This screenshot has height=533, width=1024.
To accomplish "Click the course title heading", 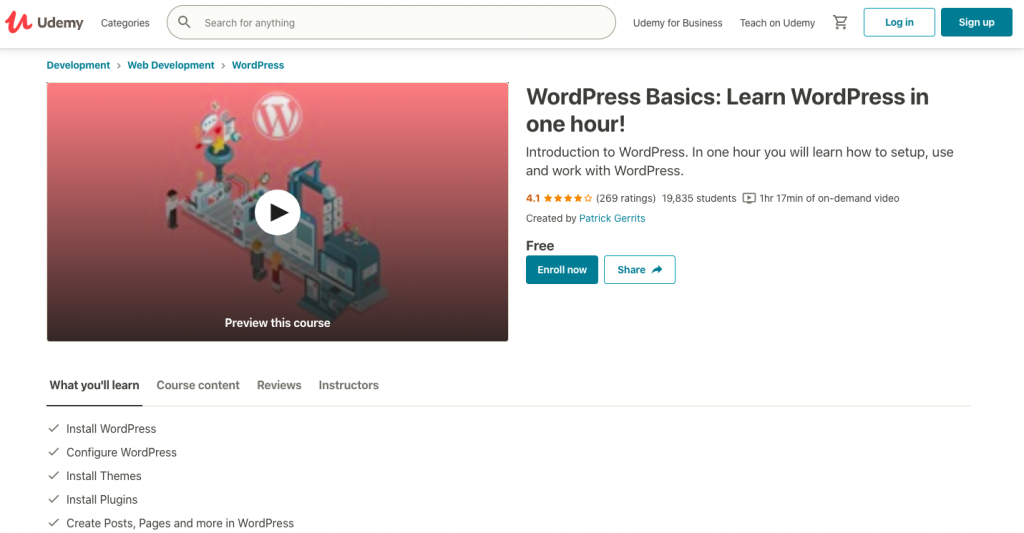I will (x=727, y=110).
